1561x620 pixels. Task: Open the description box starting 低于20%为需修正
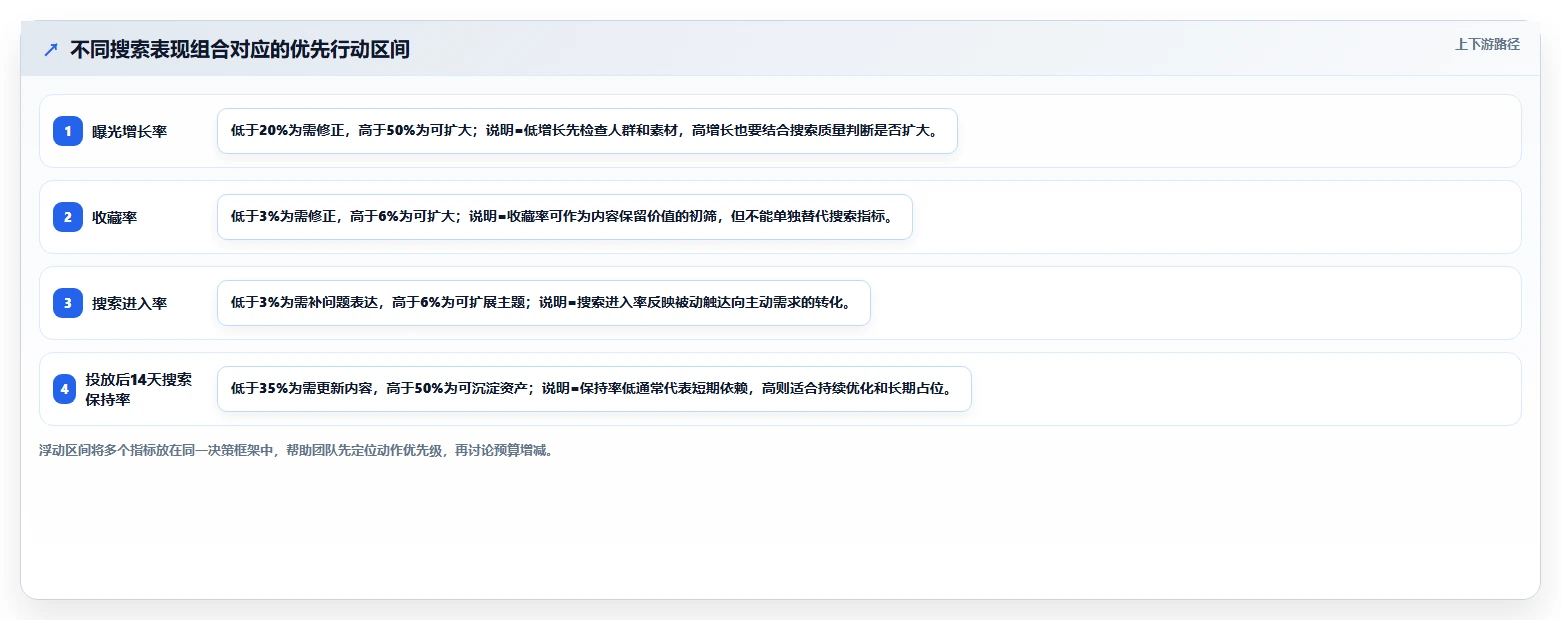[587, 131]
